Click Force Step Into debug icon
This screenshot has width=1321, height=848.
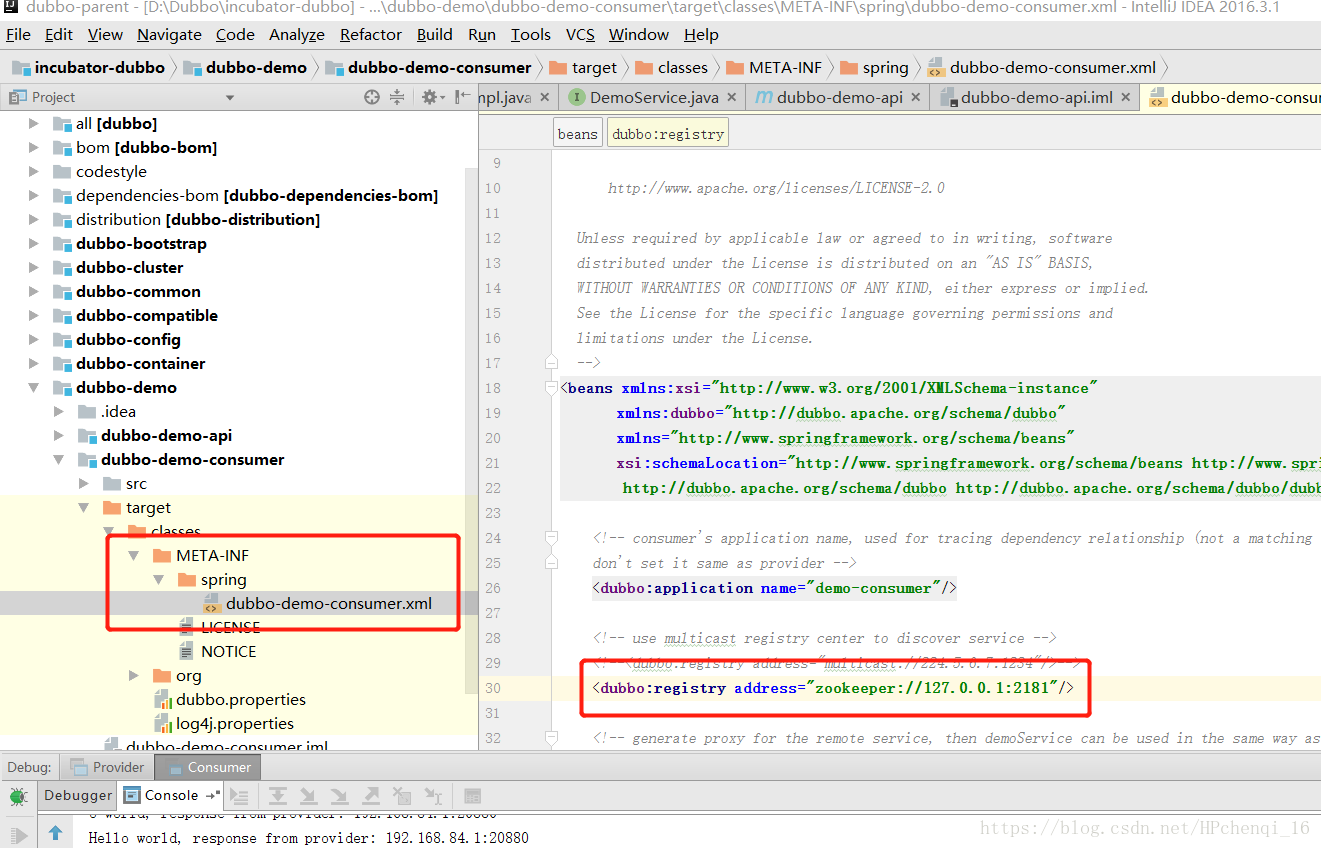[x=340, y=796]
